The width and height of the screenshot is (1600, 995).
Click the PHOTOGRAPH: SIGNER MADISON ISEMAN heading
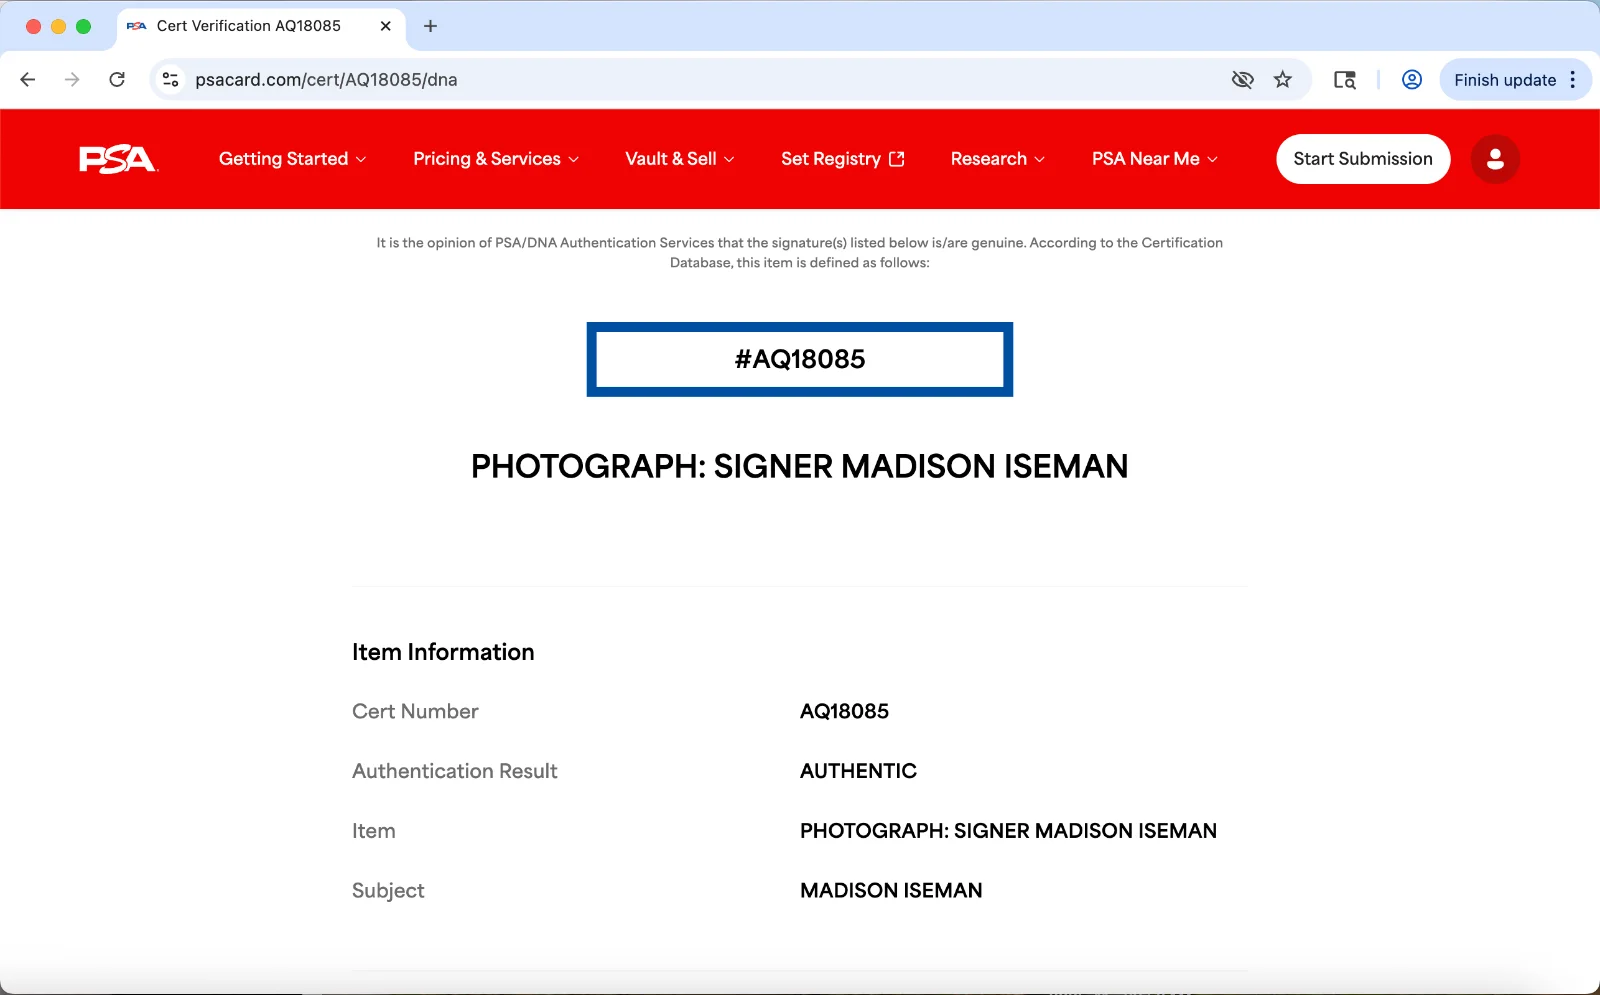click(x=800, y=466)
